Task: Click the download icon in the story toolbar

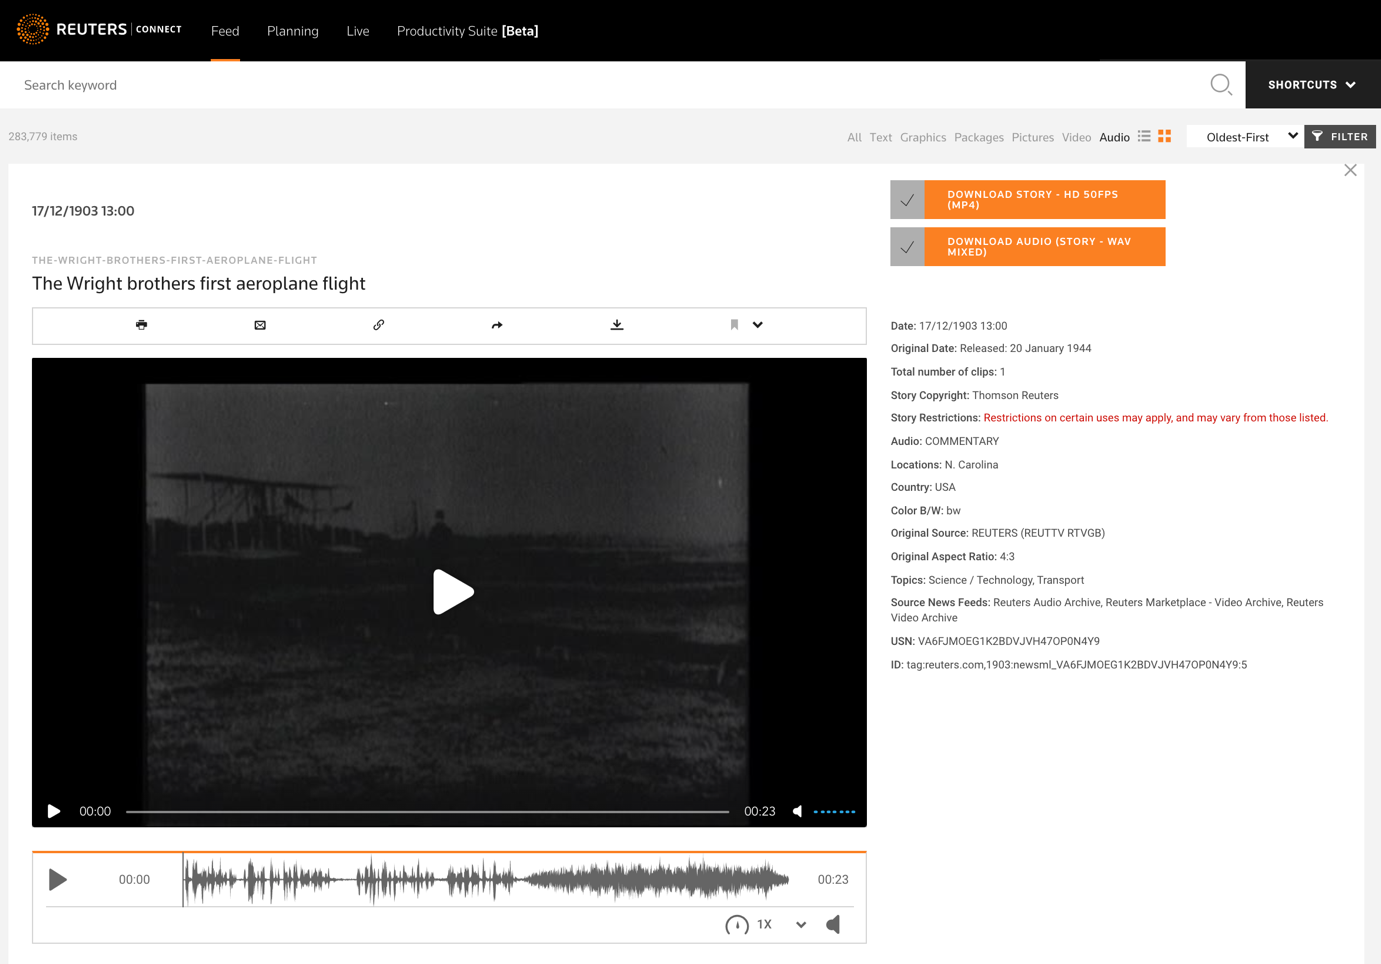Action: 617,325
